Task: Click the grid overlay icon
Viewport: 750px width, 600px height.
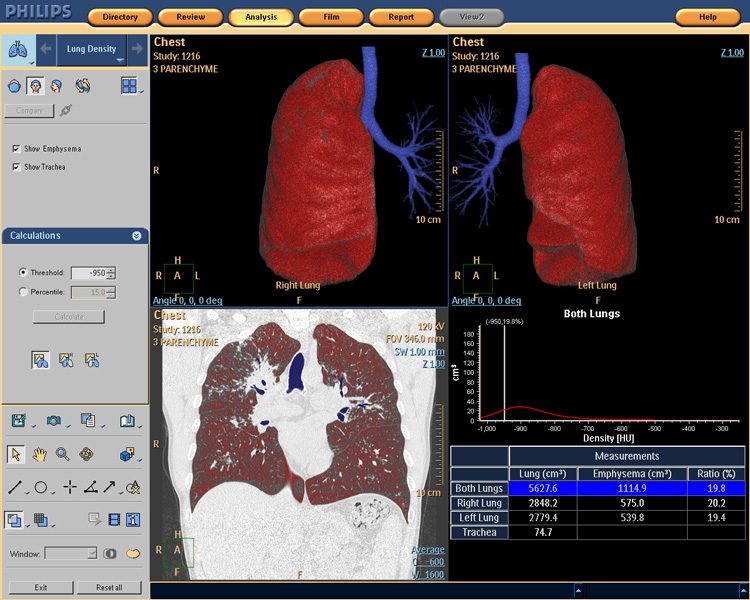Action: click(x=41, y=520)
